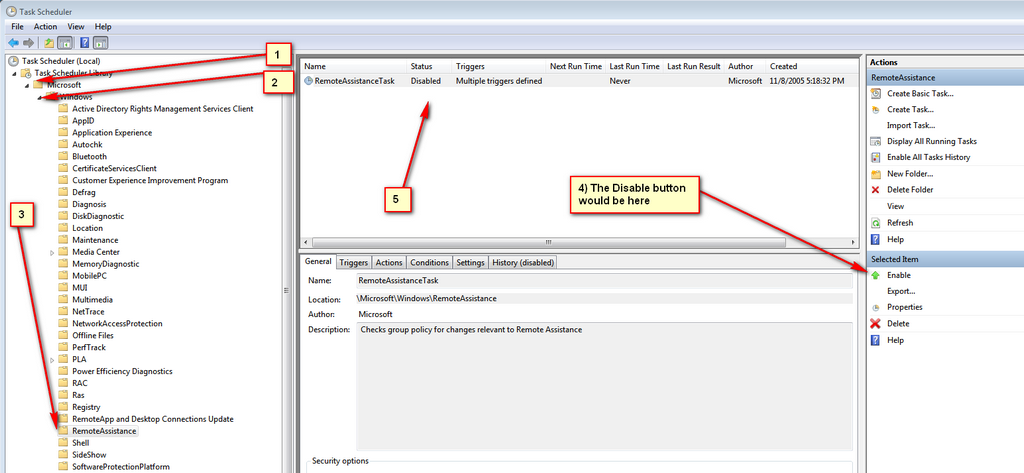Click the Create Basic Task icon

876,93
